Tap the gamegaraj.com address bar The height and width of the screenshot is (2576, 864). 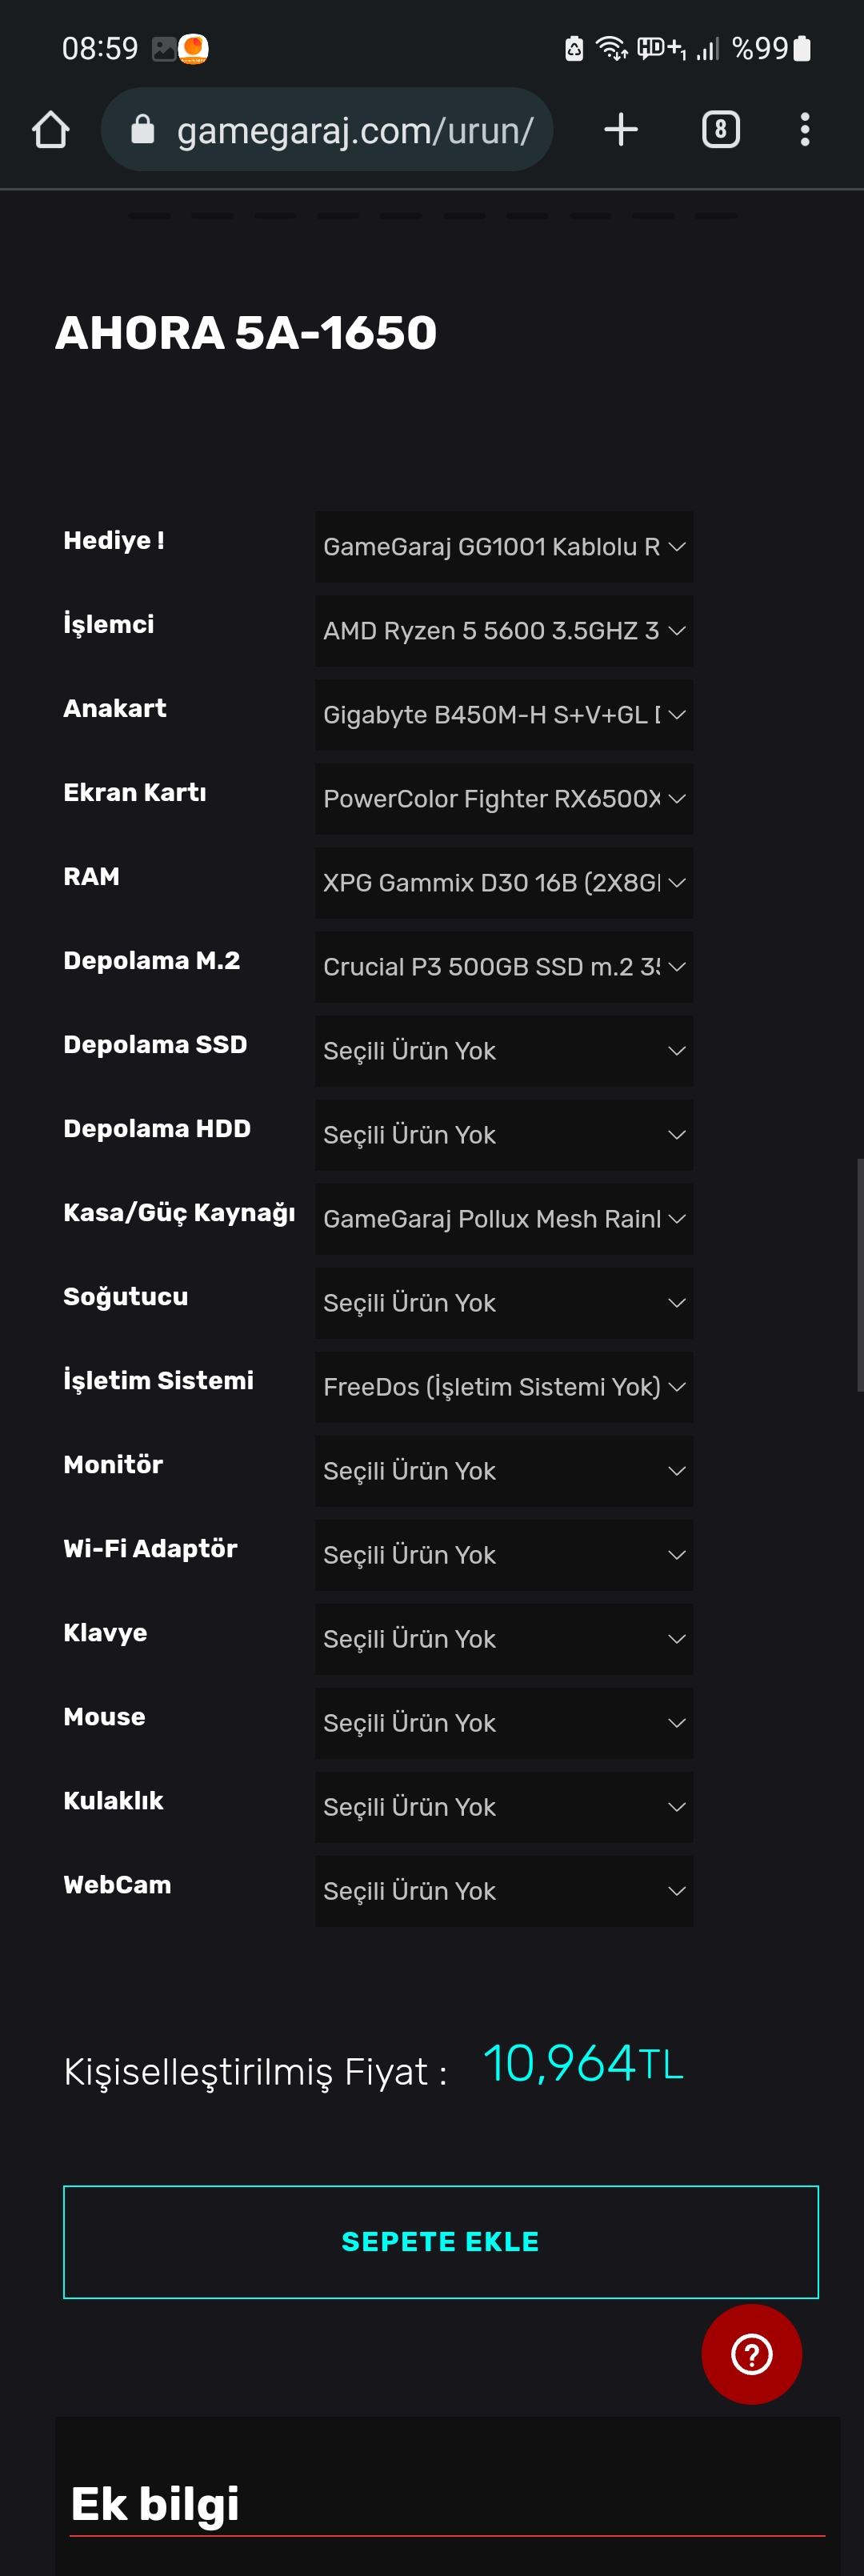point(354,130)
